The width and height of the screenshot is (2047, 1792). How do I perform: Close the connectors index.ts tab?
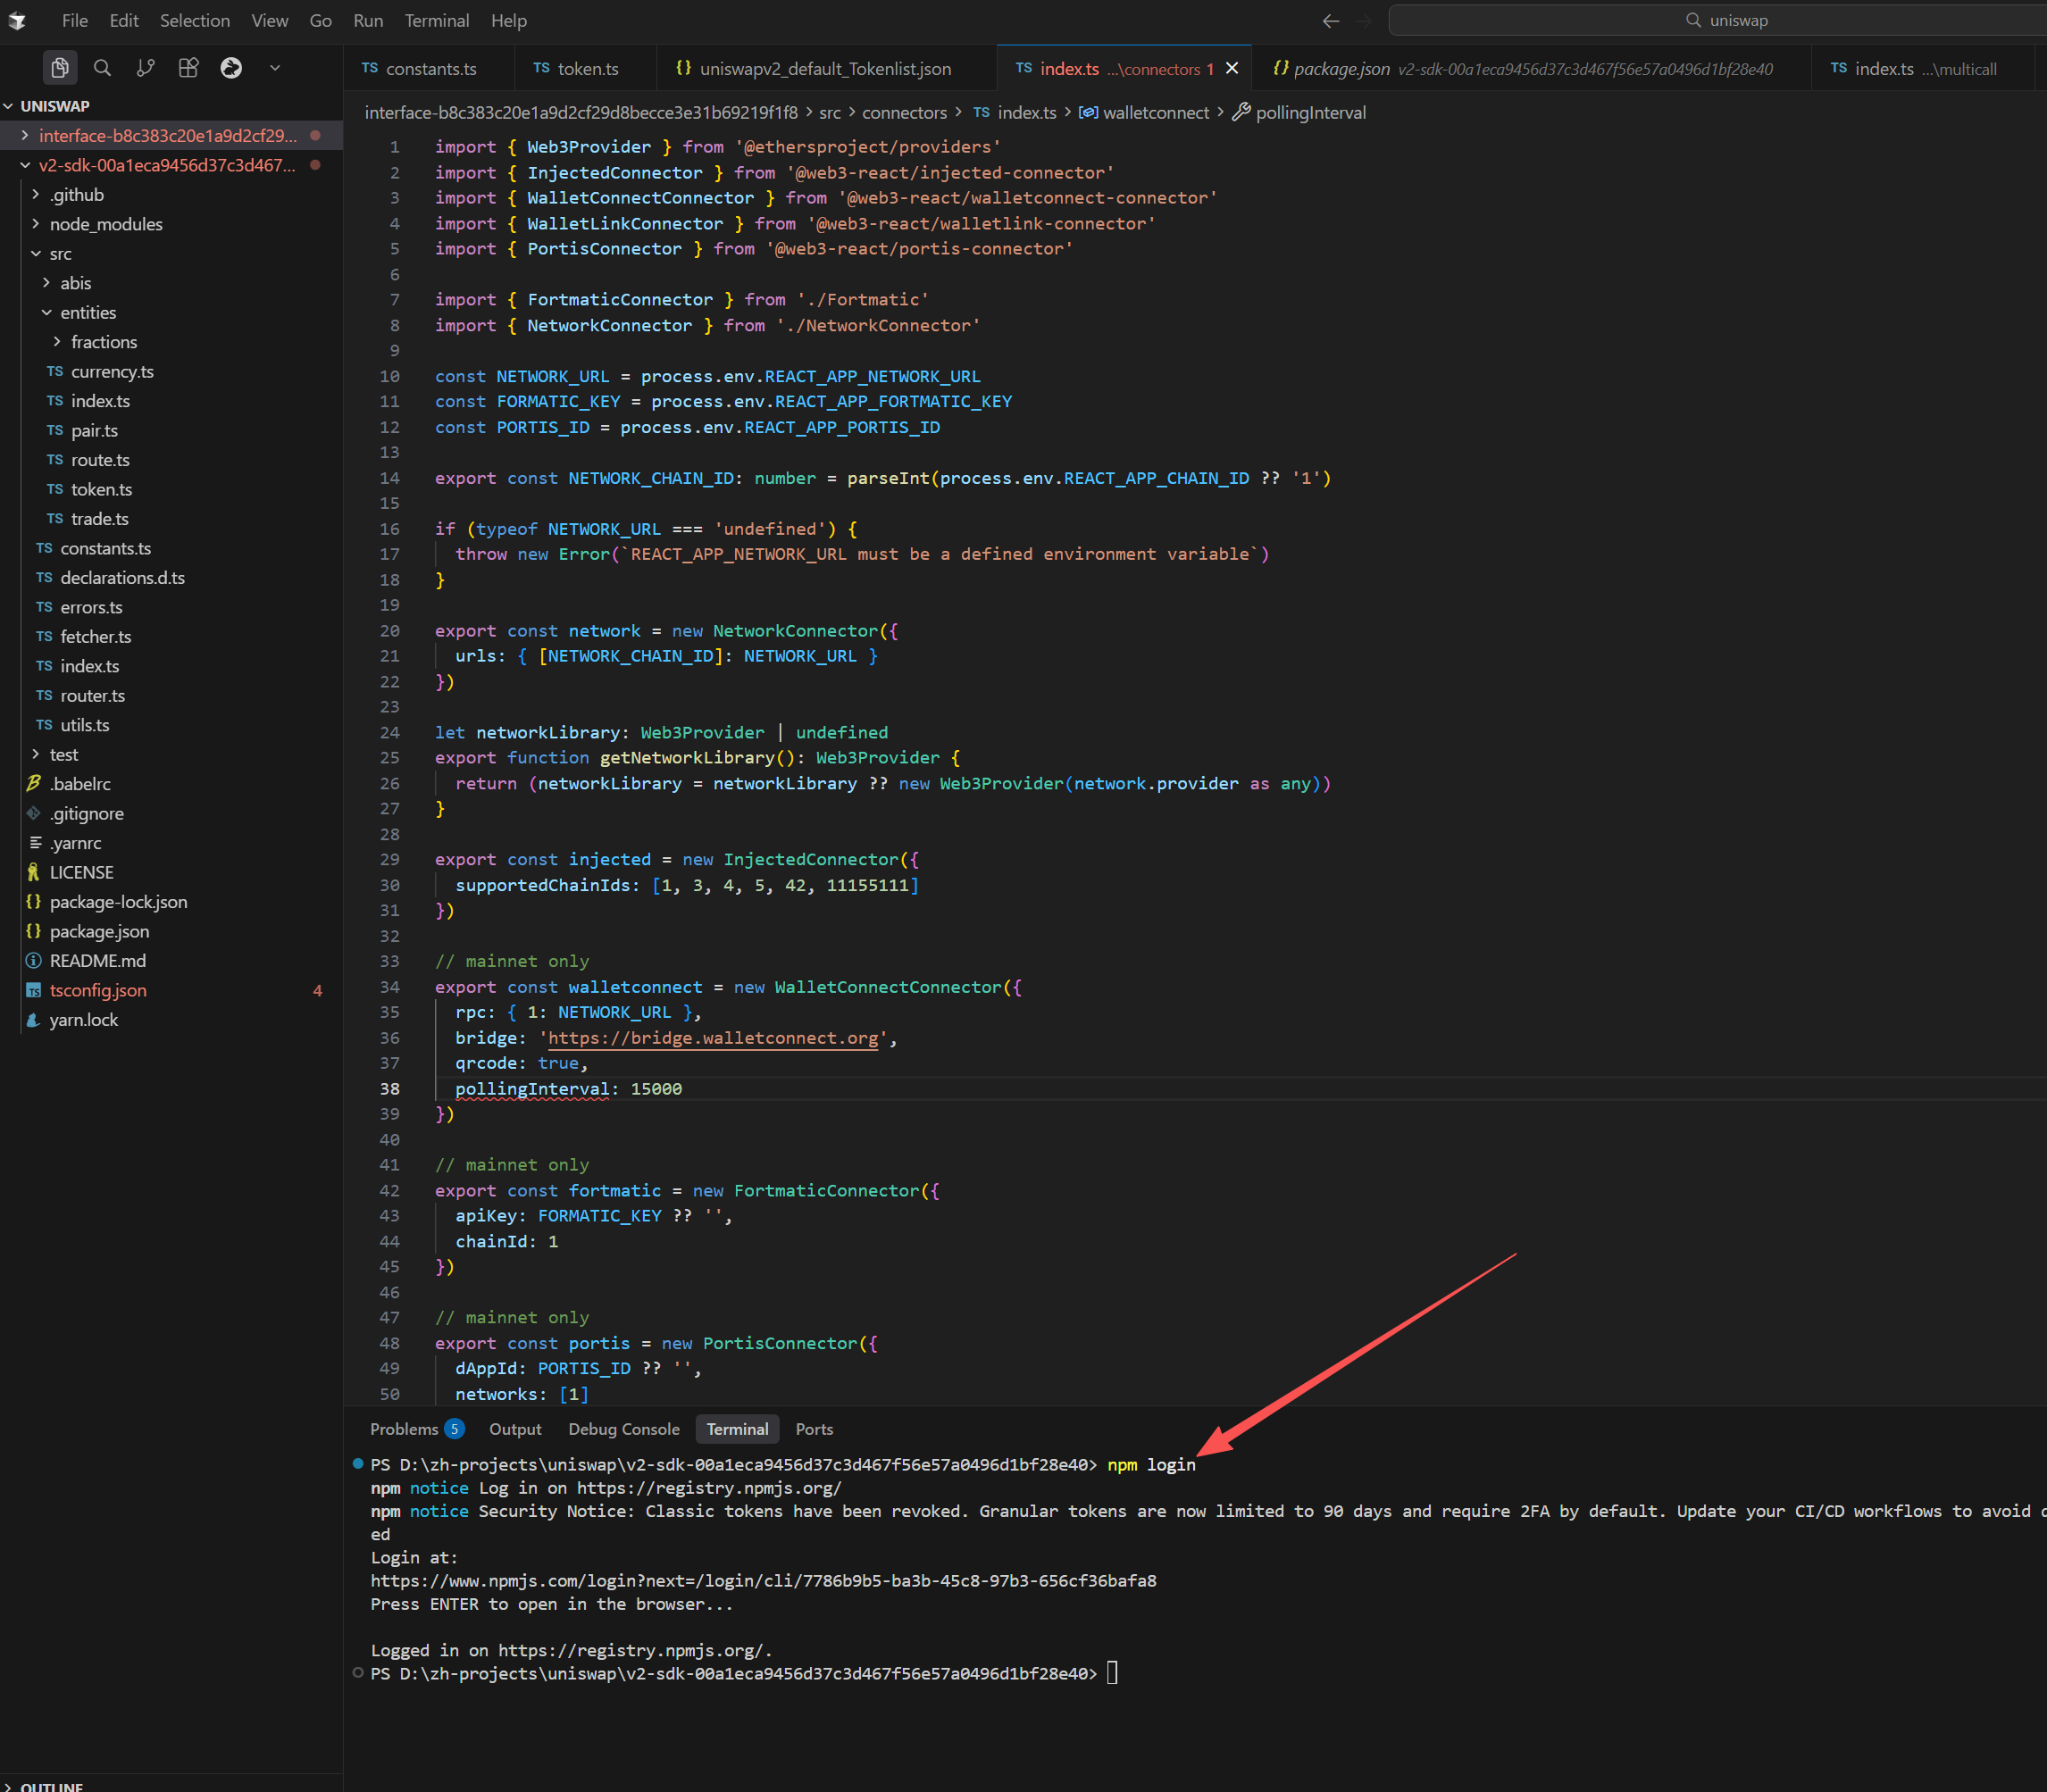(1232, 69)
